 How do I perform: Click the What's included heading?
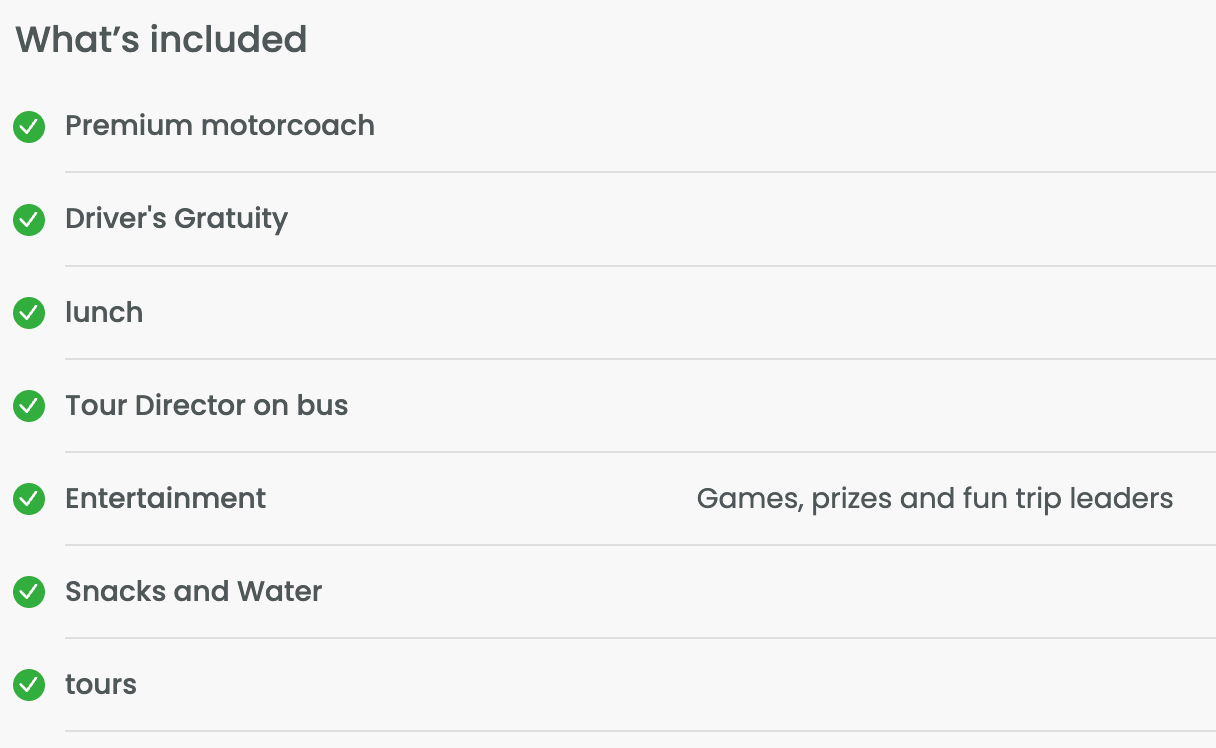[x=161, y=40]
